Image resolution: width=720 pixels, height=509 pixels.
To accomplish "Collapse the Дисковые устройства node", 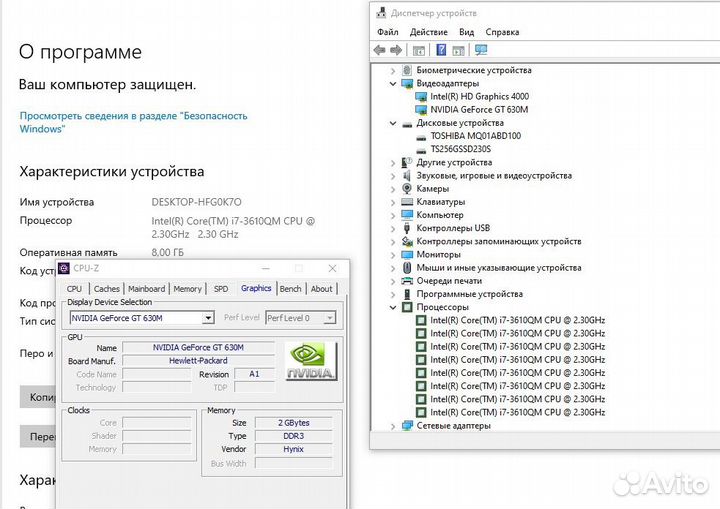I will [x=393, y=123].
